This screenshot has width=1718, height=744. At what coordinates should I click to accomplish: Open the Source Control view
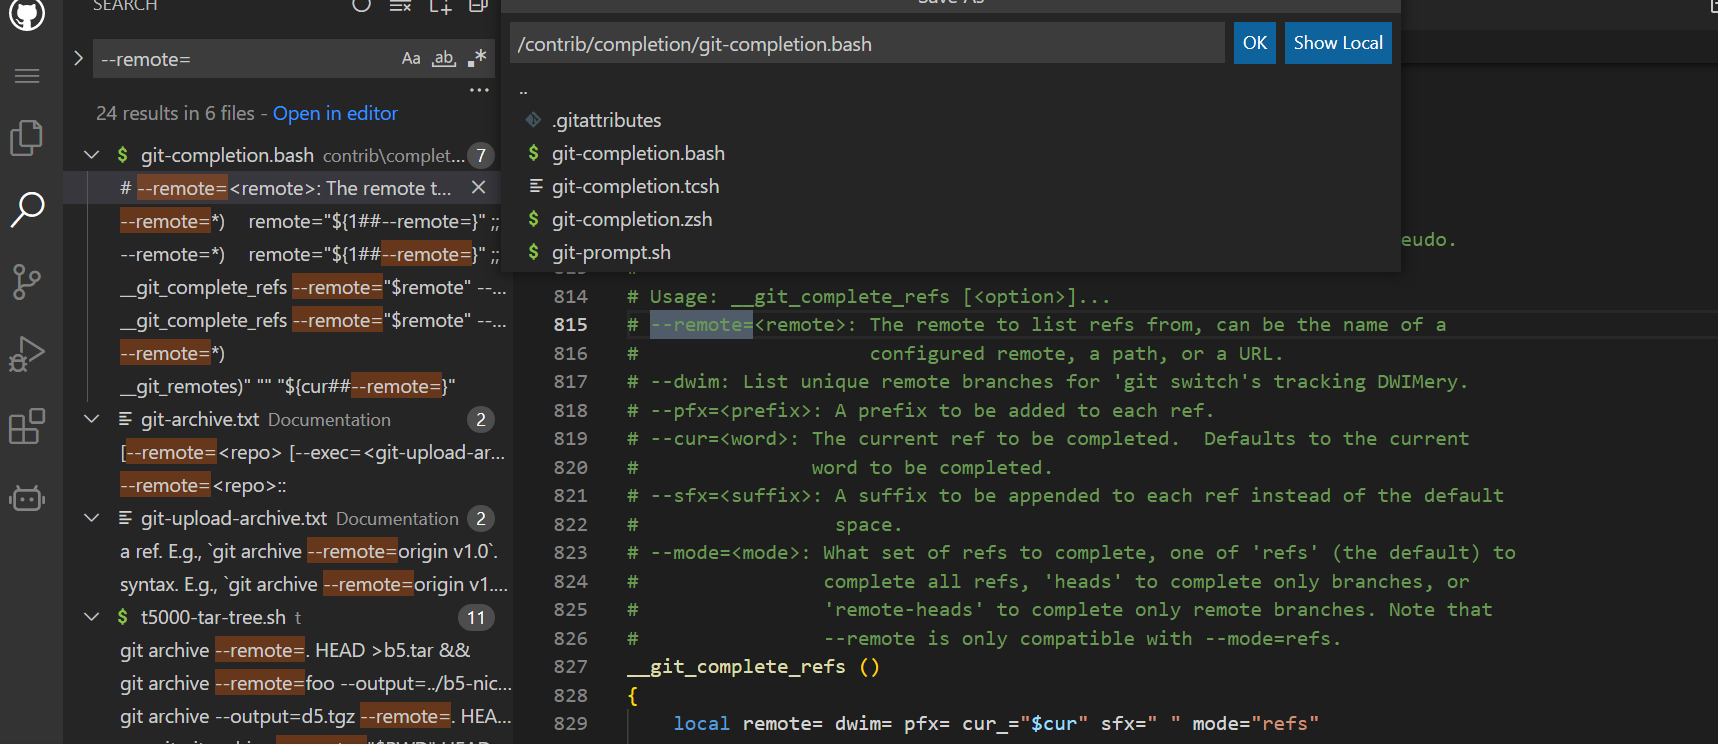pos(27,282)
